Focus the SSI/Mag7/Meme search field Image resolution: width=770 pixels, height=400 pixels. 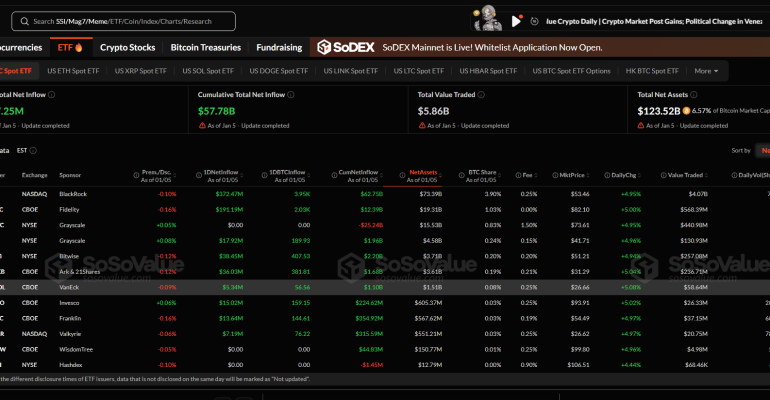123,21
